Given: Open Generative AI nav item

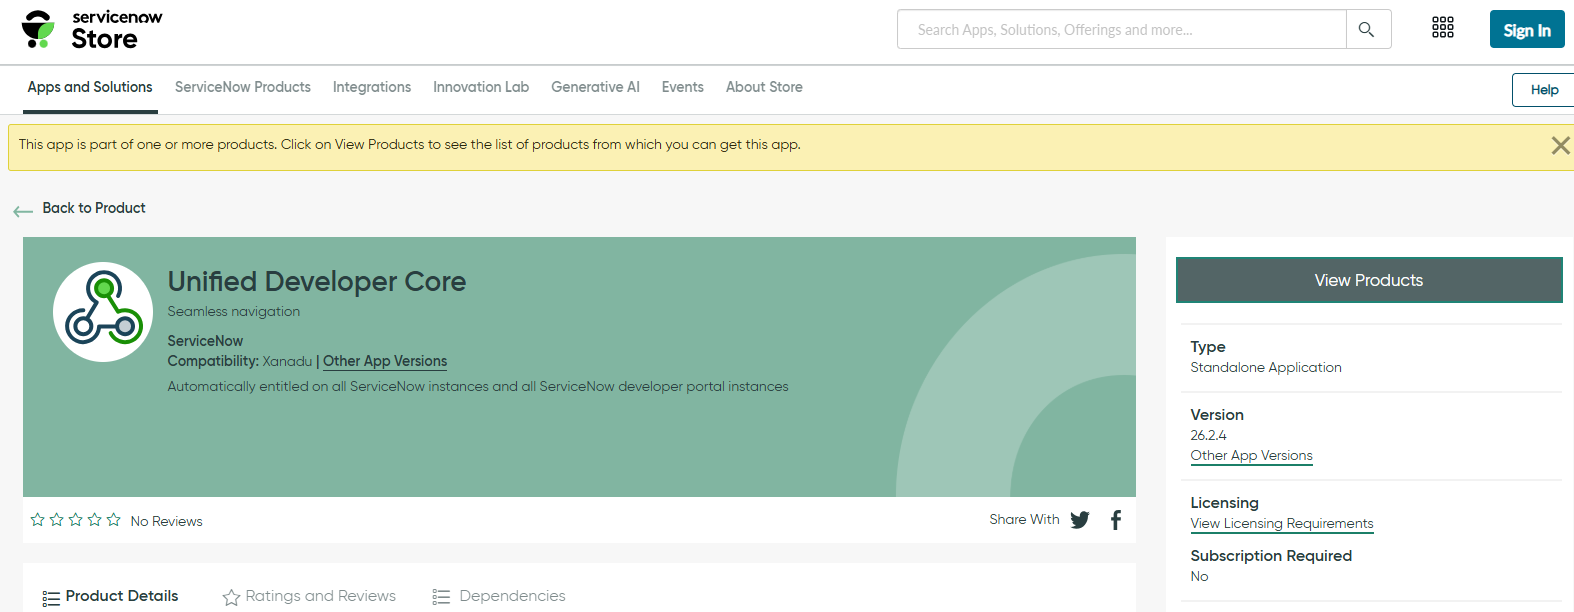Looking at the screenshot, I should tap(595, 87).
